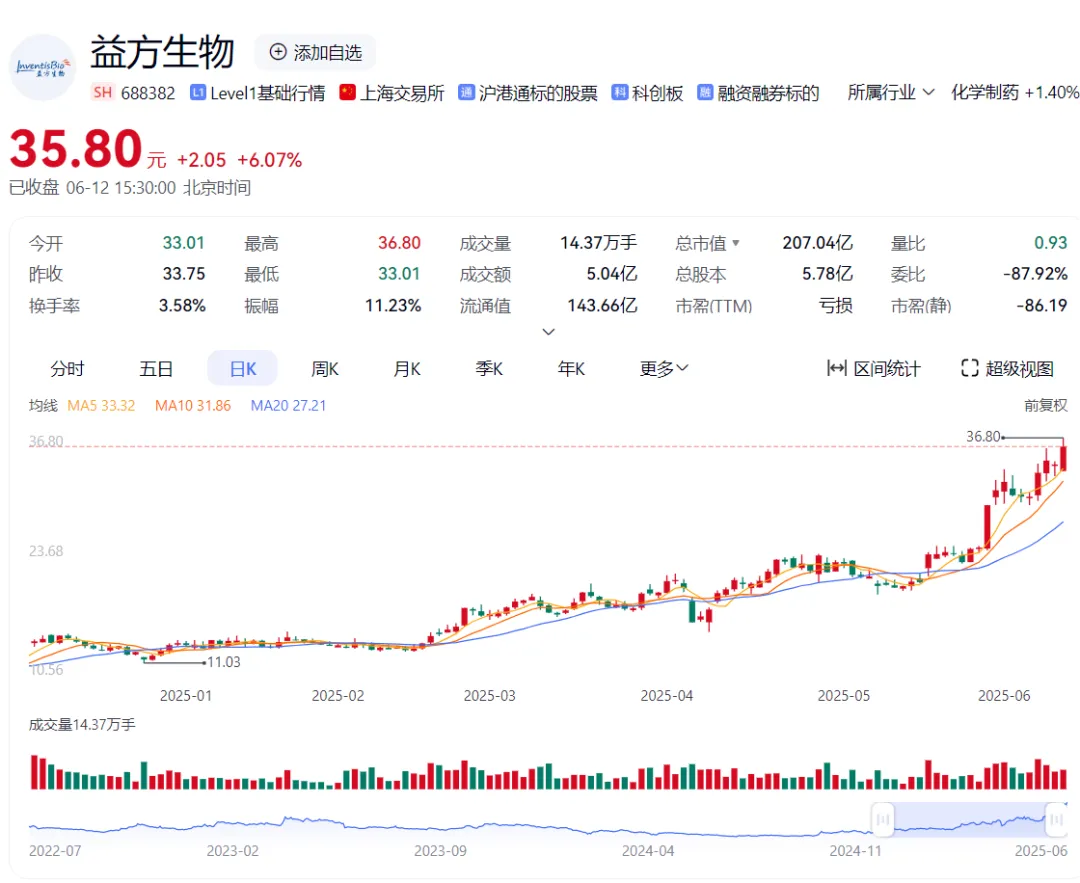The height and width of the screenshot is (883, 1080).
Task: Grab the left timeline range handle
Action: pos(882,820)
